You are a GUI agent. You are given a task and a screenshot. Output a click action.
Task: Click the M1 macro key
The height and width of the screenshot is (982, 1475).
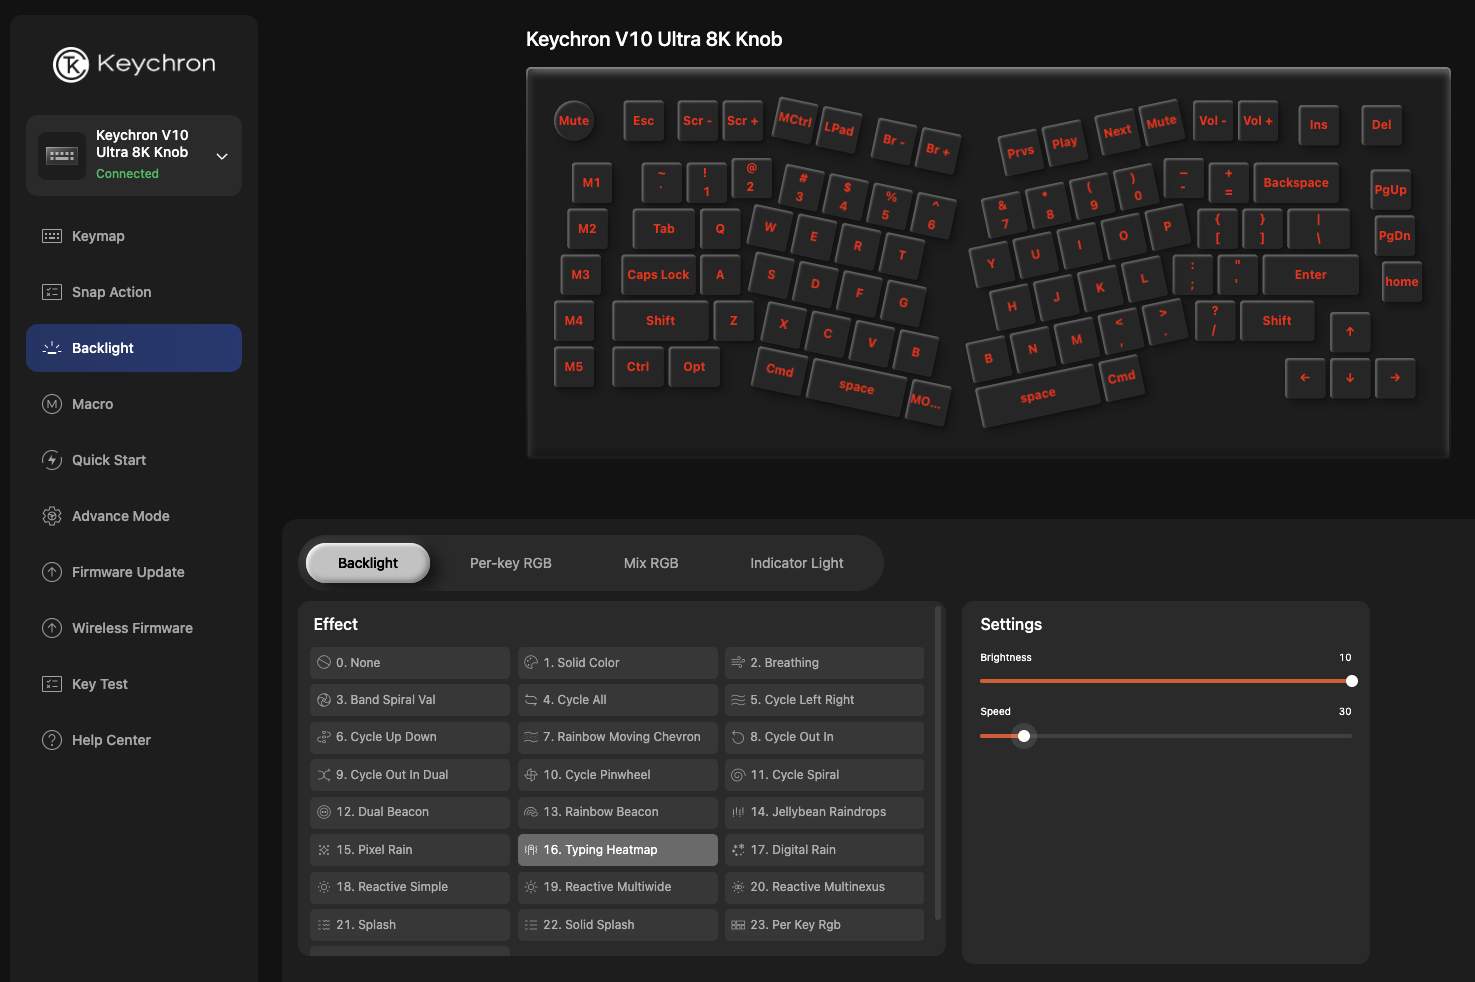(x=592, y=183)
